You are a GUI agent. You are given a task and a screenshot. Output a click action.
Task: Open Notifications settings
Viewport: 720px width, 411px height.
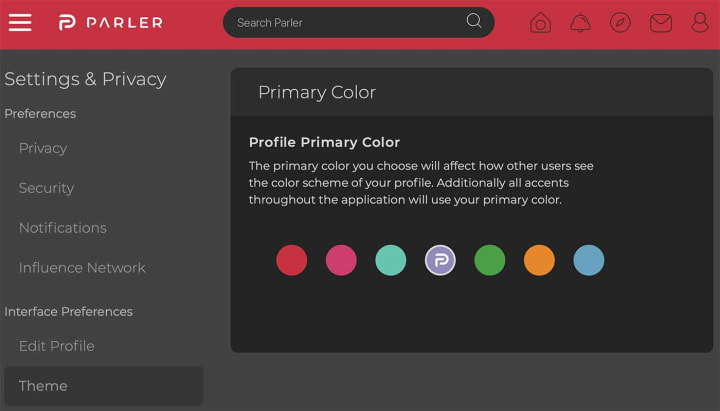pos(62,228)
